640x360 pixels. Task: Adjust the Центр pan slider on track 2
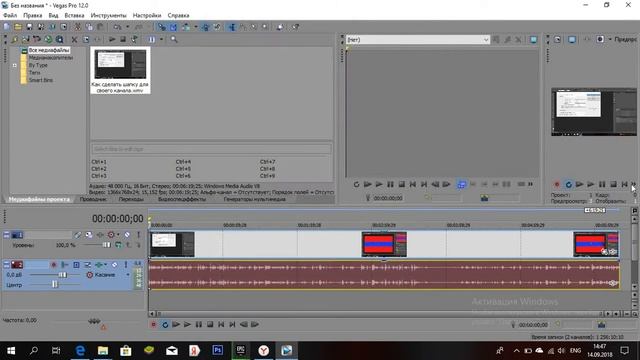pos(55,285)
